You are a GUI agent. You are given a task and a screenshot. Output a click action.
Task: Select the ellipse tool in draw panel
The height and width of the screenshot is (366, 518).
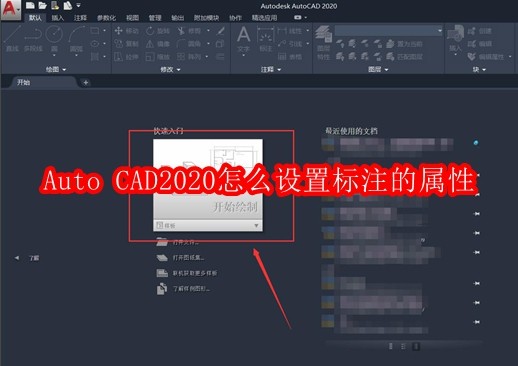pyautogui.click(x=95, y=44)
